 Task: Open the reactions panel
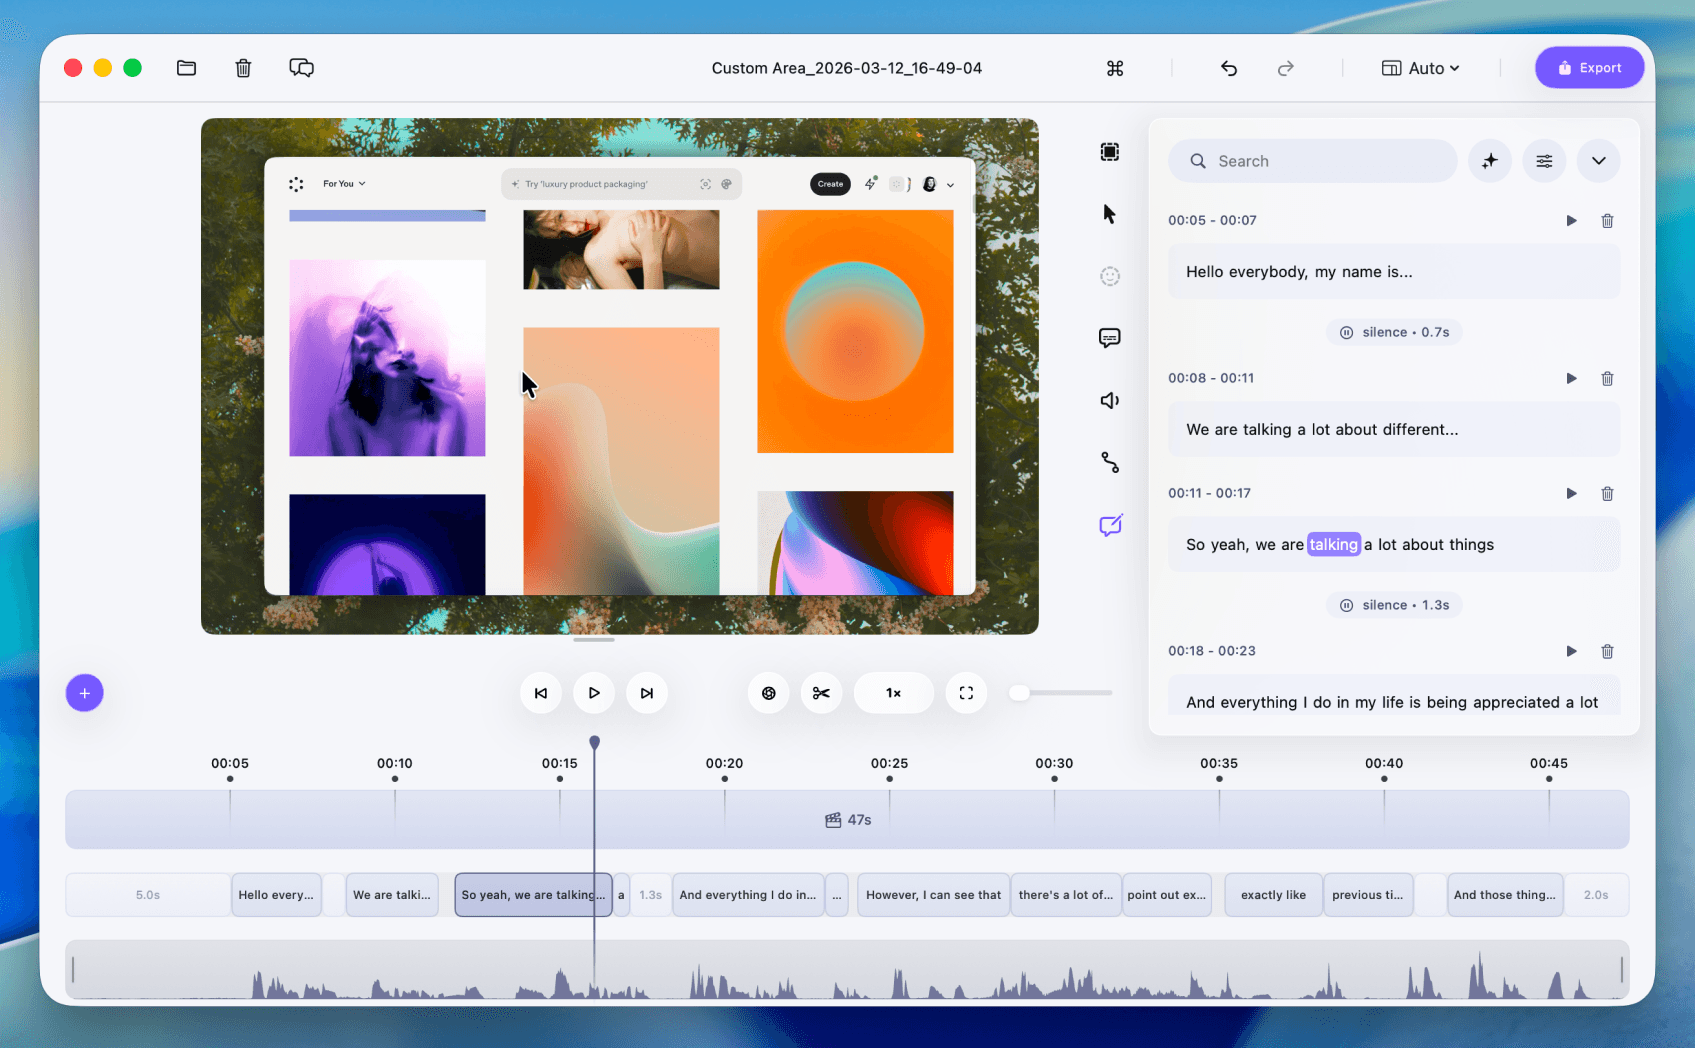click(1110, 276)
